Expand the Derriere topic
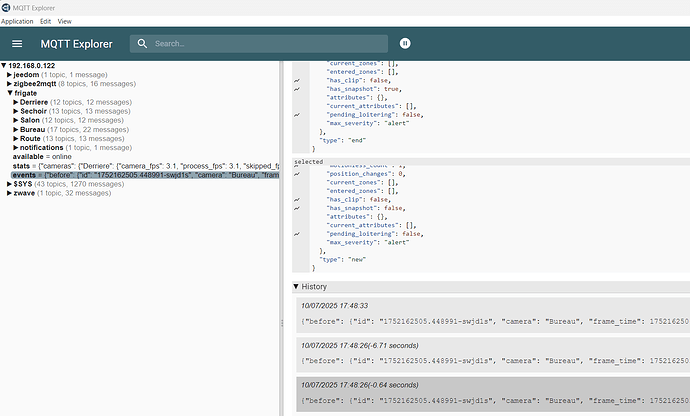Viewport: 690px width, 416px height. pos(16,102)
